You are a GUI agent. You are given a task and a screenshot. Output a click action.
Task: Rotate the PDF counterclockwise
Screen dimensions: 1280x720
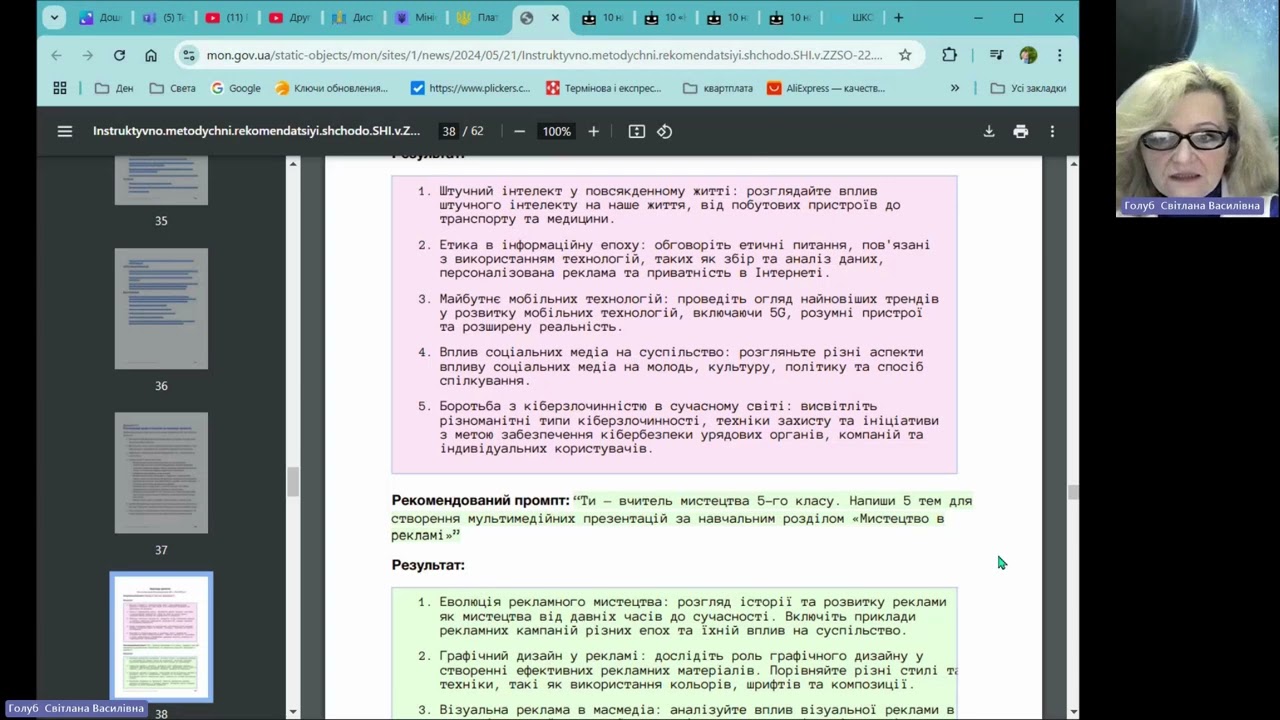pyautogui.click(x=664, y=131)
